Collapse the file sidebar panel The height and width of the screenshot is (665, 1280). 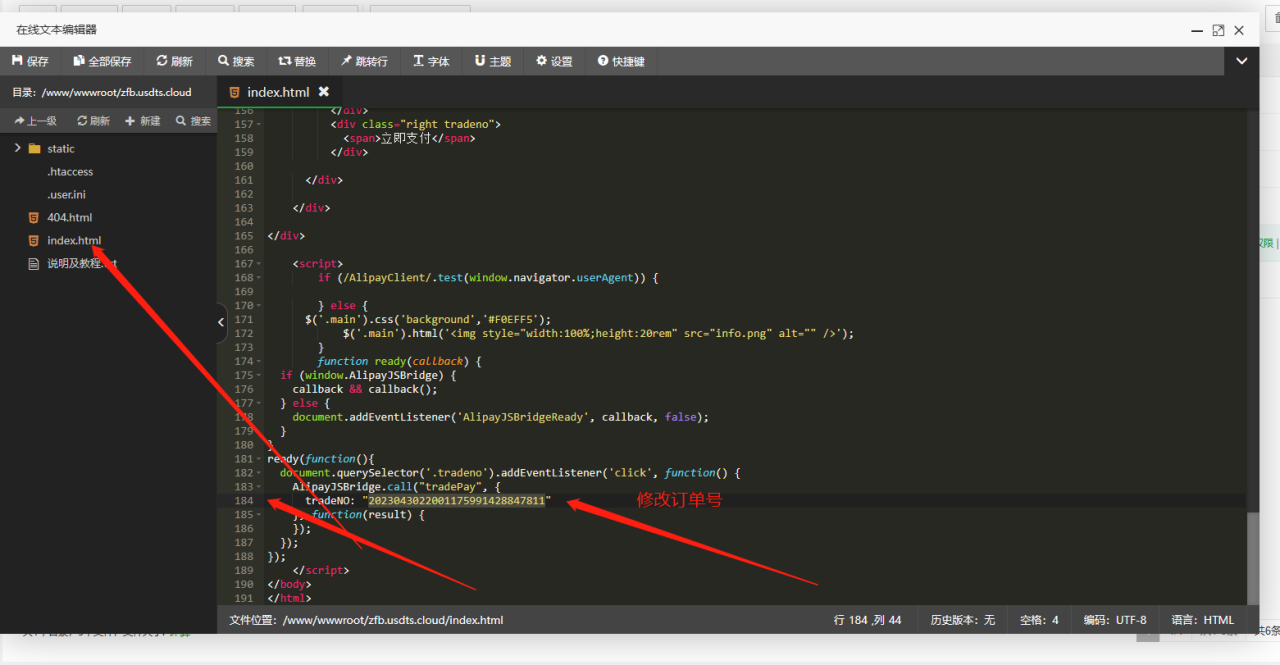222,322
